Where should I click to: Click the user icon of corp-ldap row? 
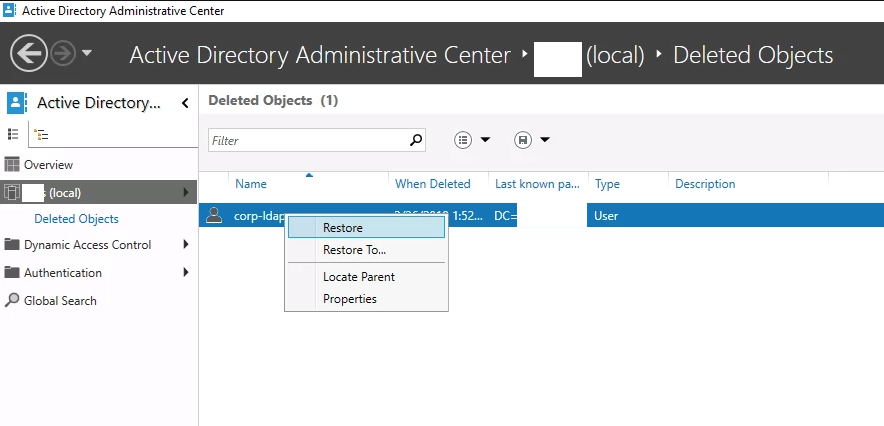[x=214, y=215]
